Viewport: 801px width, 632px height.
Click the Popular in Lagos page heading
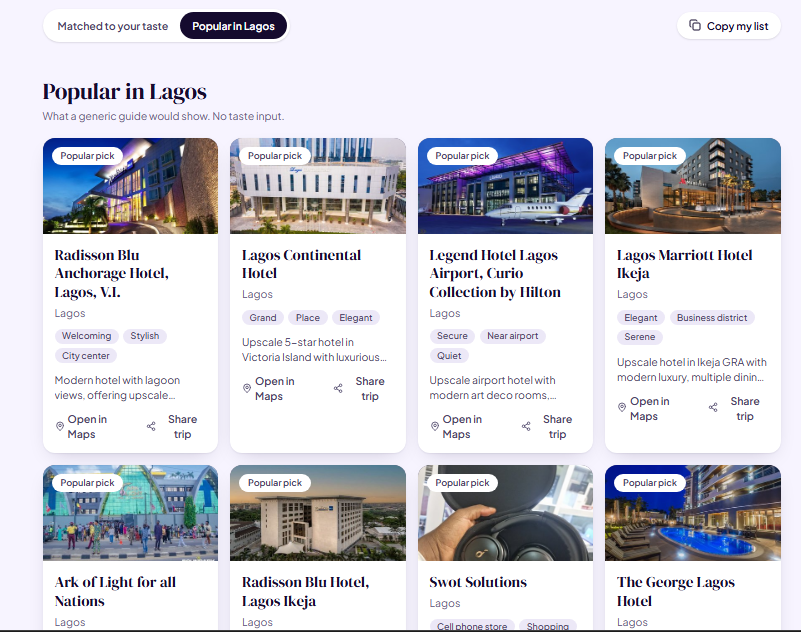pos(125,92)
